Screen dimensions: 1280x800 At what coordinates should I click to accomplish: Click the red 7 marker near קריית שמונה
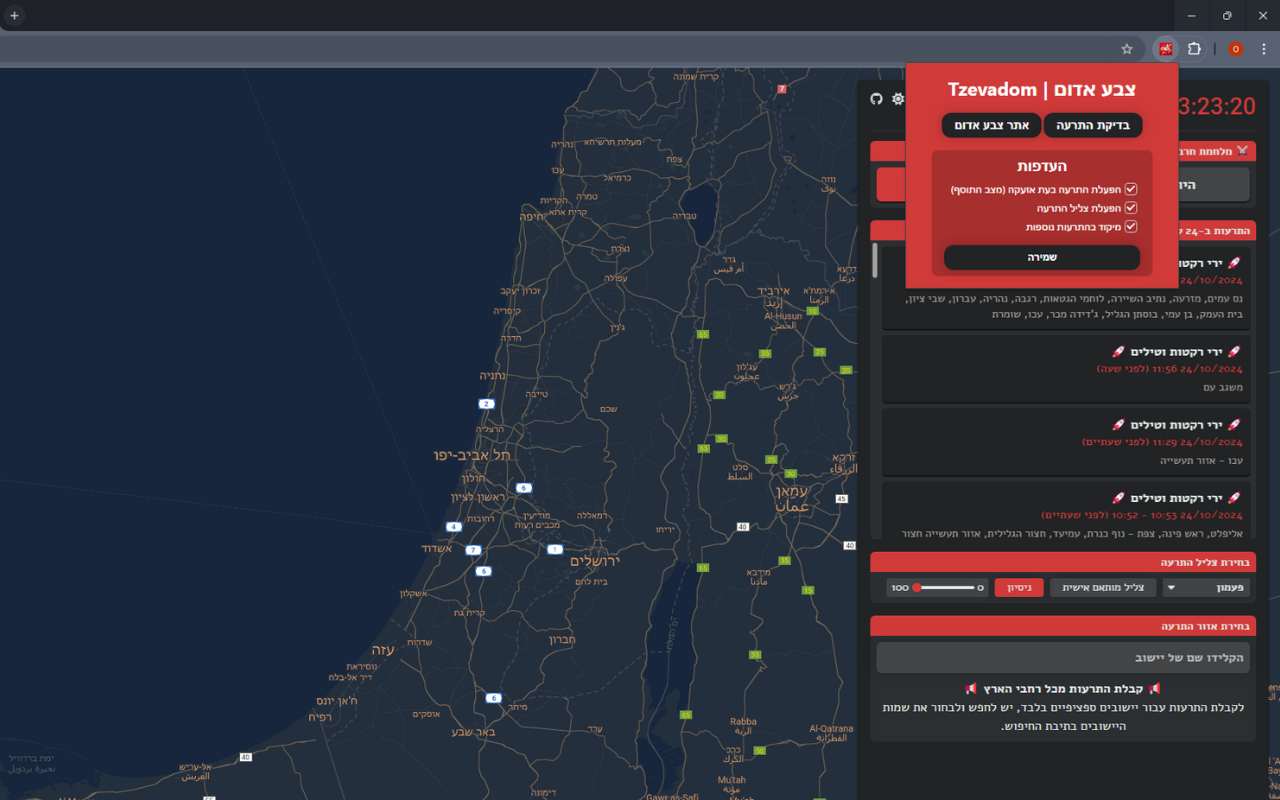pyautogui.click(x=782, y=89)
